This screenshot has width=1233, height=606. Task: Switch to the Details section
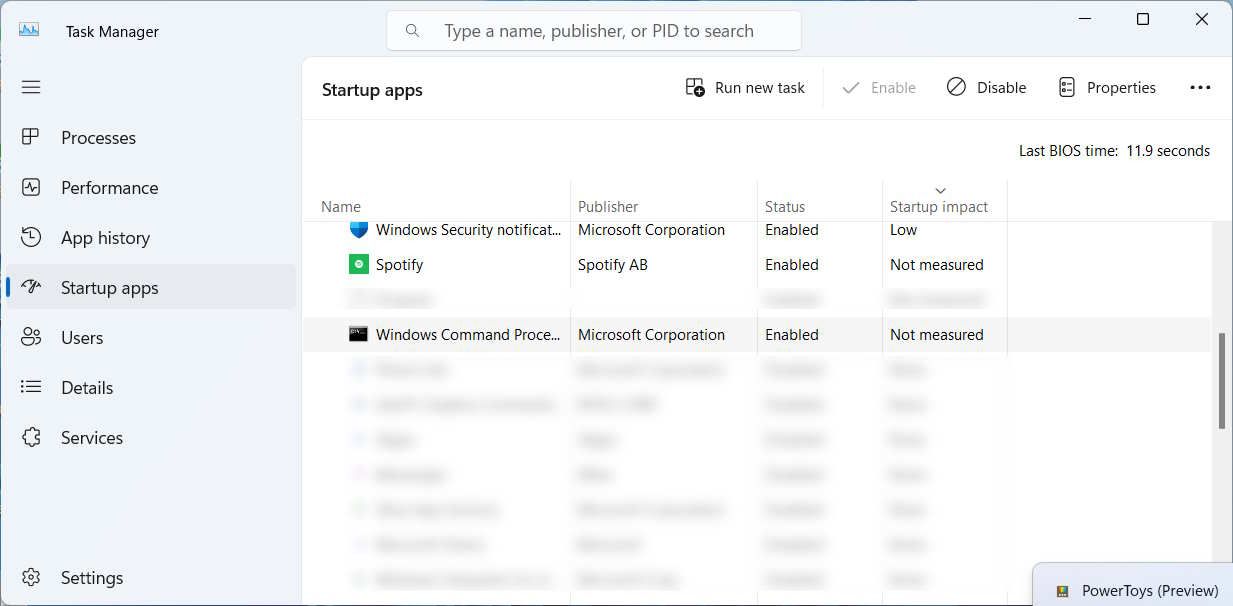click(x=86, y=387)
